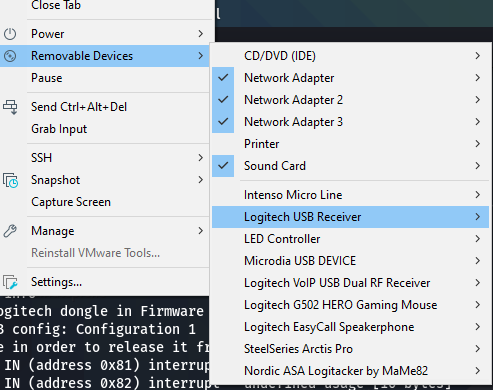Expand the Printer submenu arrow

click(x=478, y=144)
